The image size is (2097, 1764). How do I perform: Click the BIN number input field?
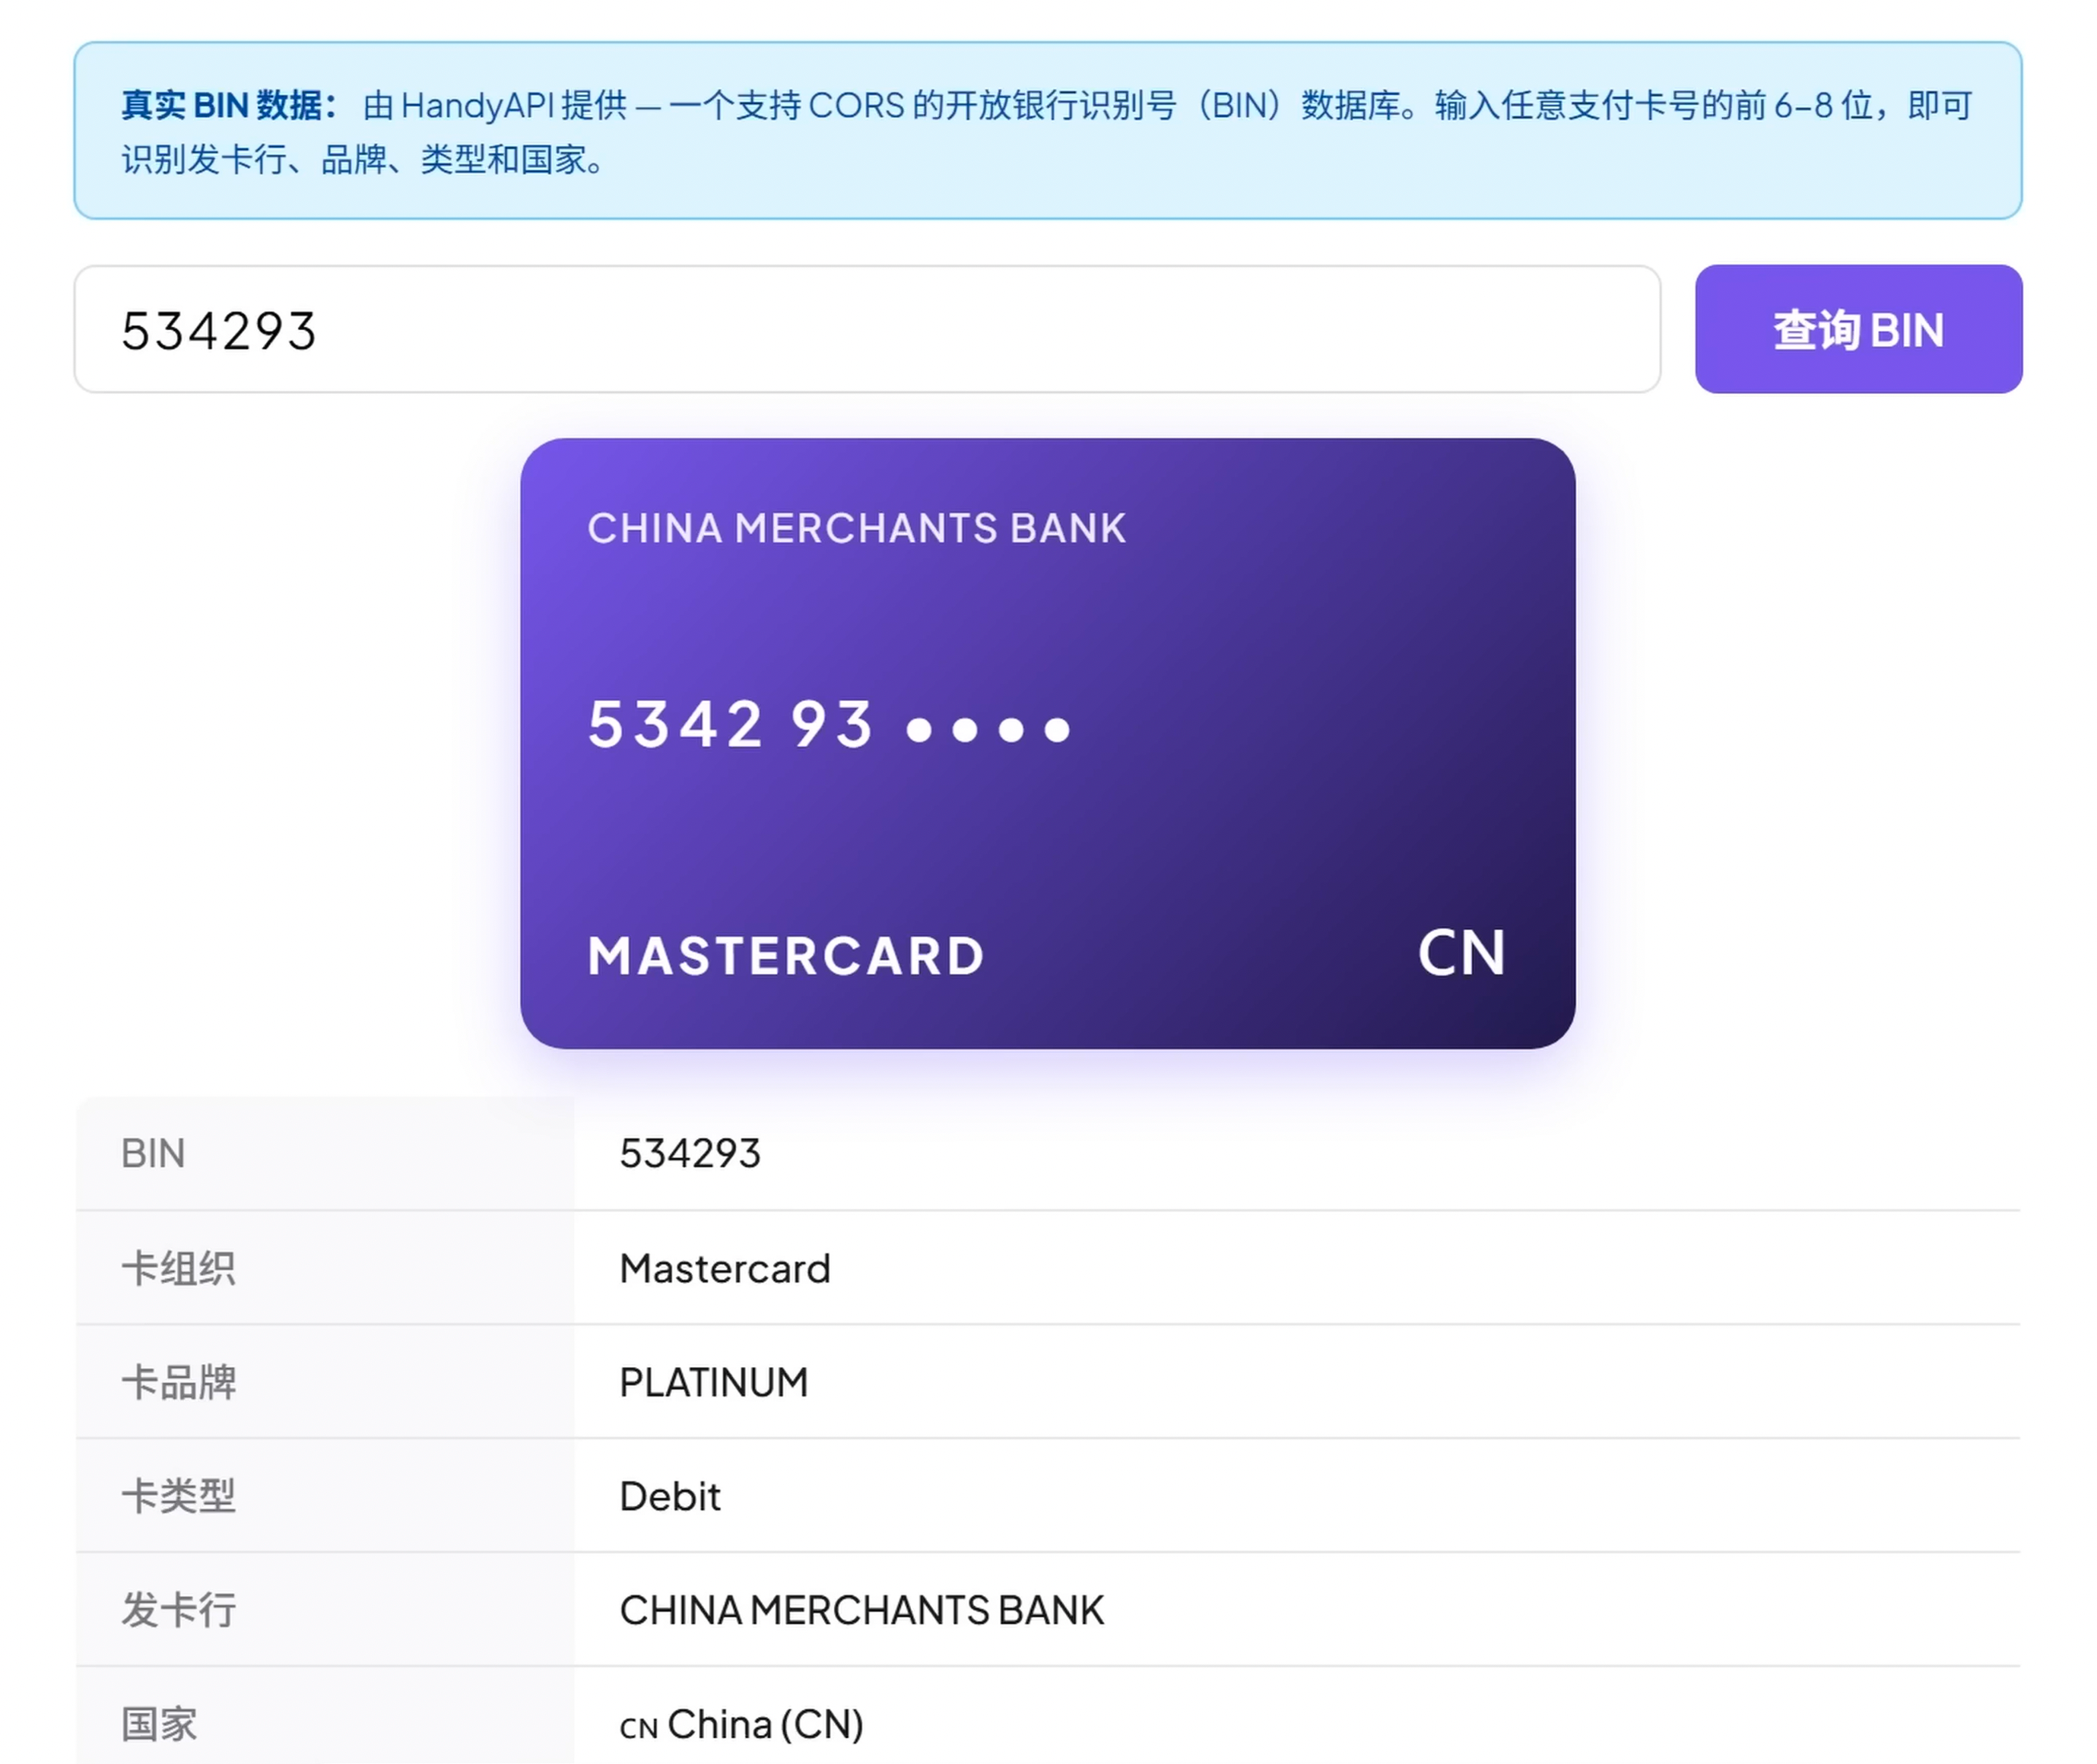tap(867, 329)
